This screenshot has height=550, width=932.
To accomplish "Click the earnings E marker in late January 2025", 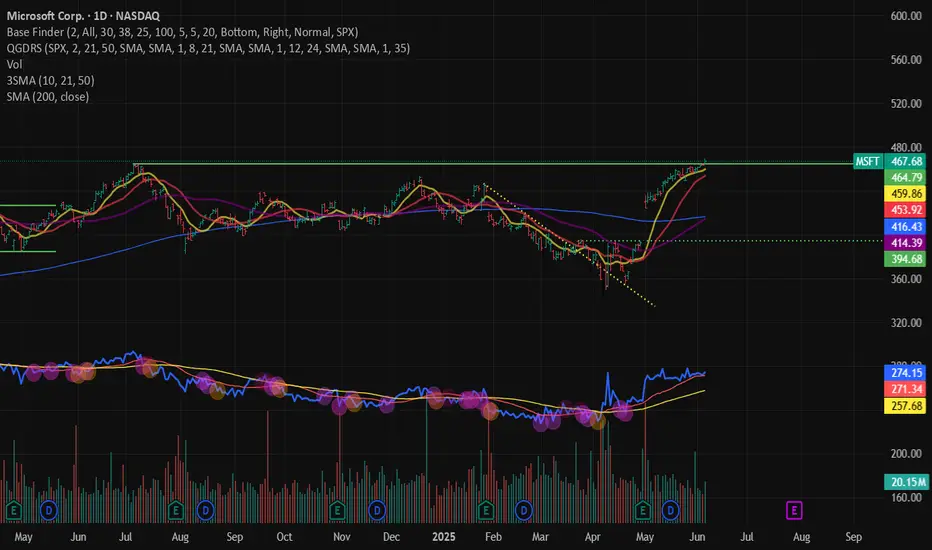I will pos(486,510).
